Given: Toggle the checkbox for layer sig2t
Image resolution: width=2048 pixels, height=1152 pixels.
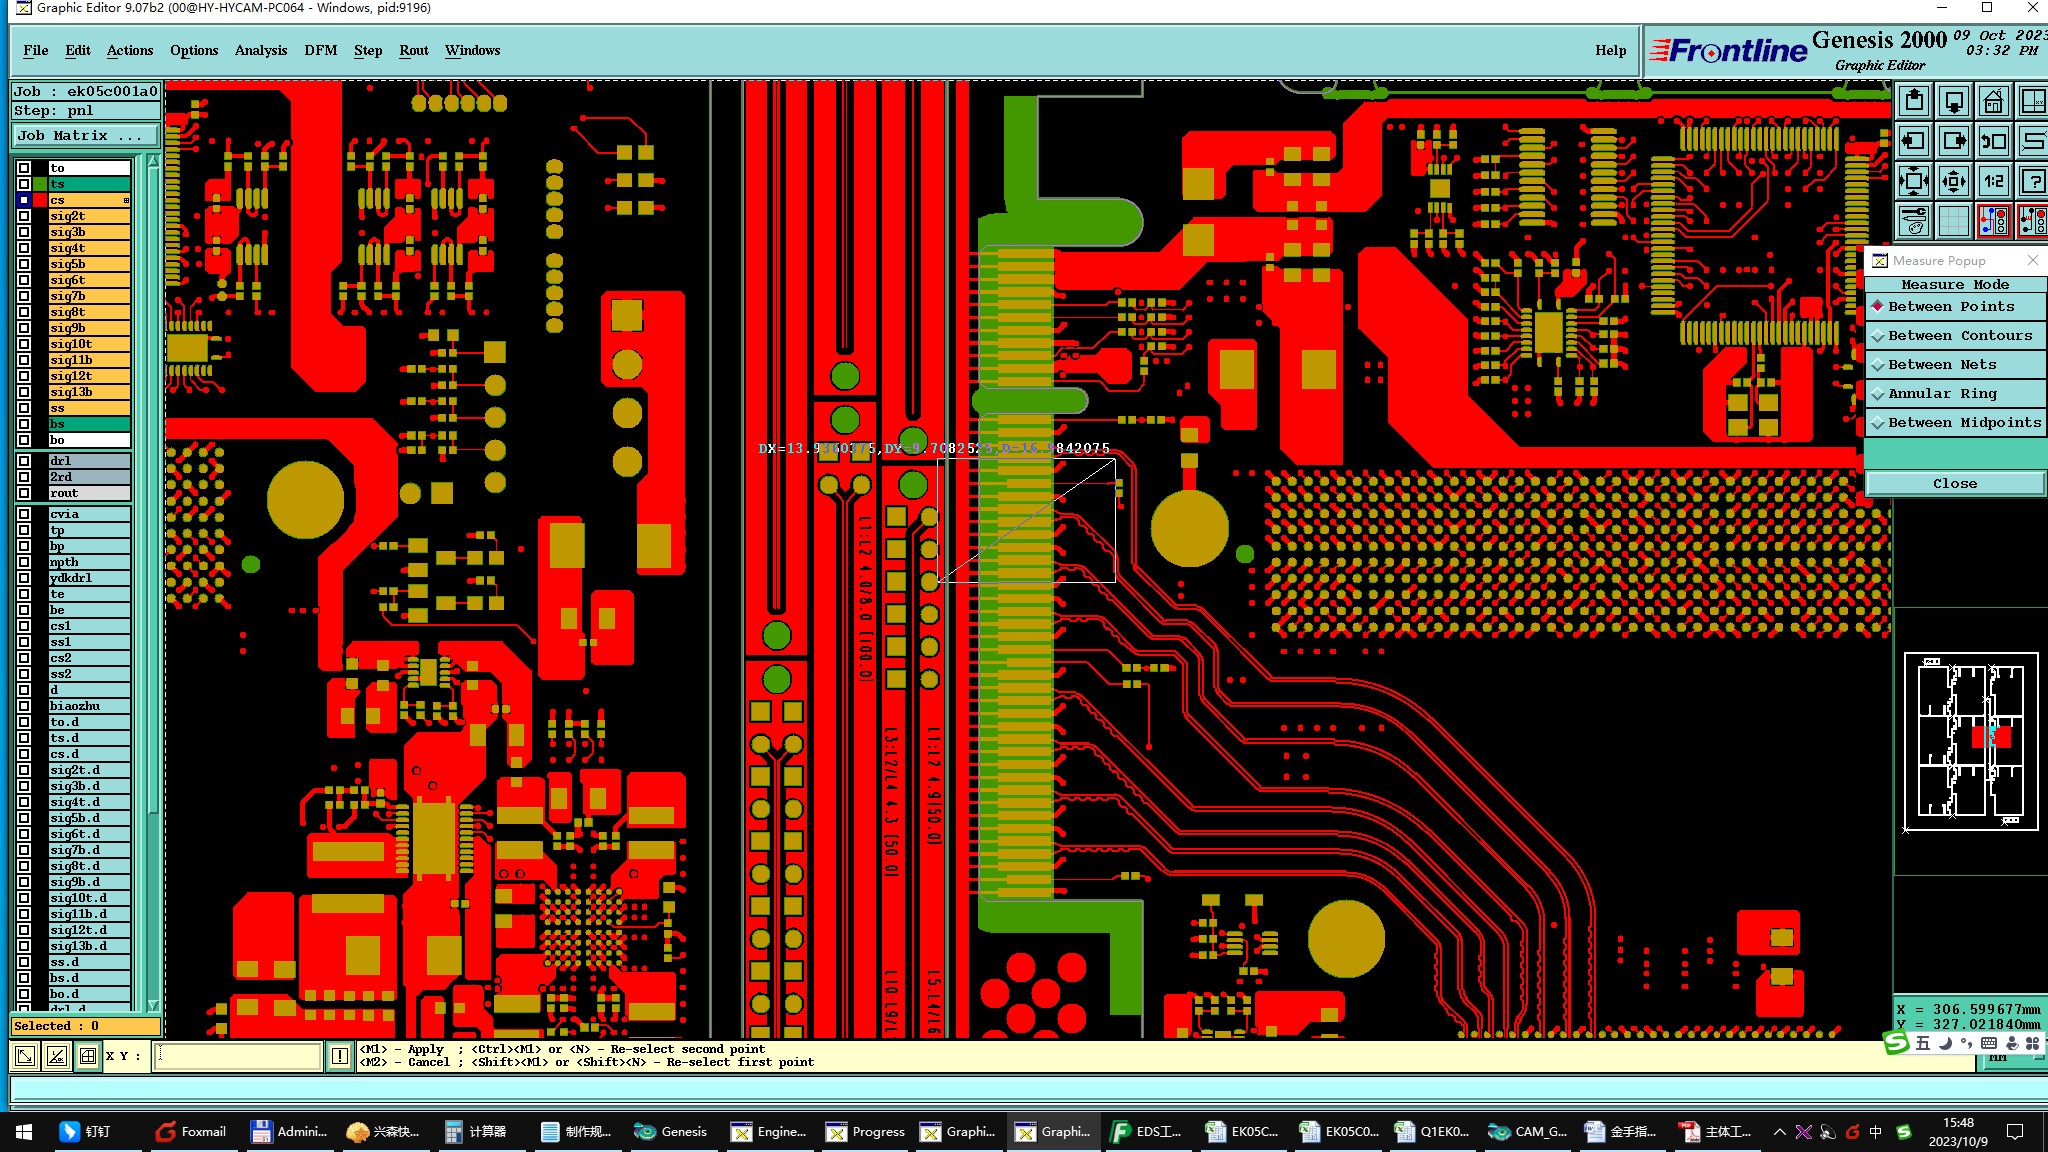Looking at the screenshot, I should 24,216.
